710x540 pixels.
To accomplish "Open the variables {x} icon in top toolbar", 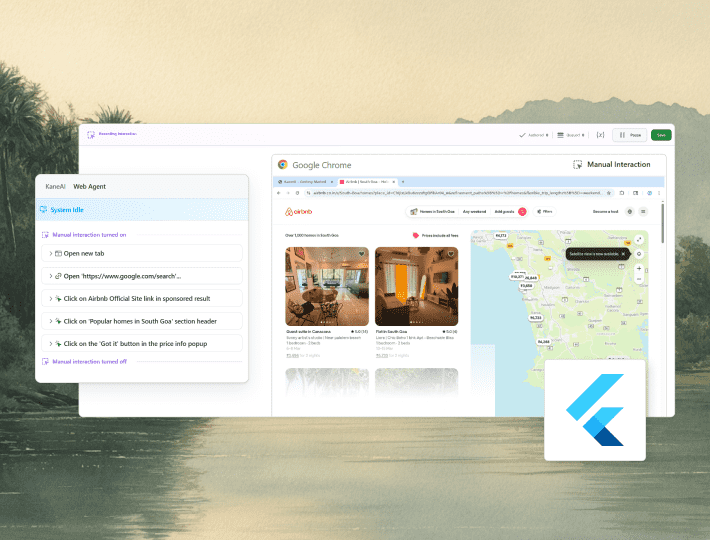I will pyautogui.click(x=600, y=135).
